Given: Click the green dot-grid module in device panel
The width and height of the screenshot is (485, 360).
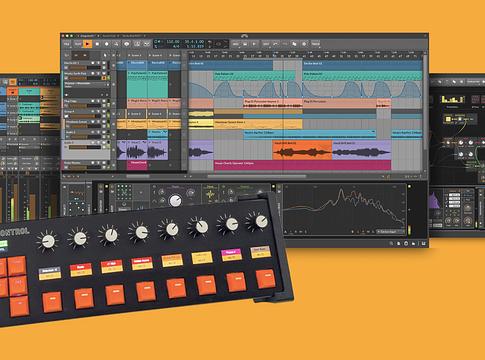Looking at the screenshot, I should click(124, 191).
